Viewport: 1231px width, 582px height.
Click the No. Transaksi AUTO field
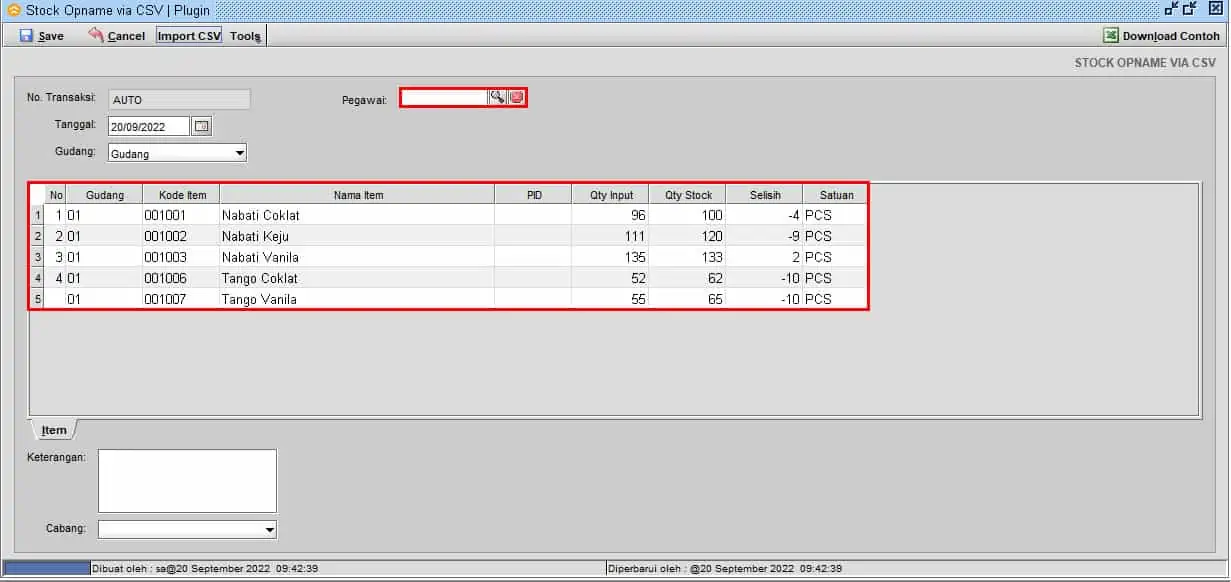coord(179,99)
